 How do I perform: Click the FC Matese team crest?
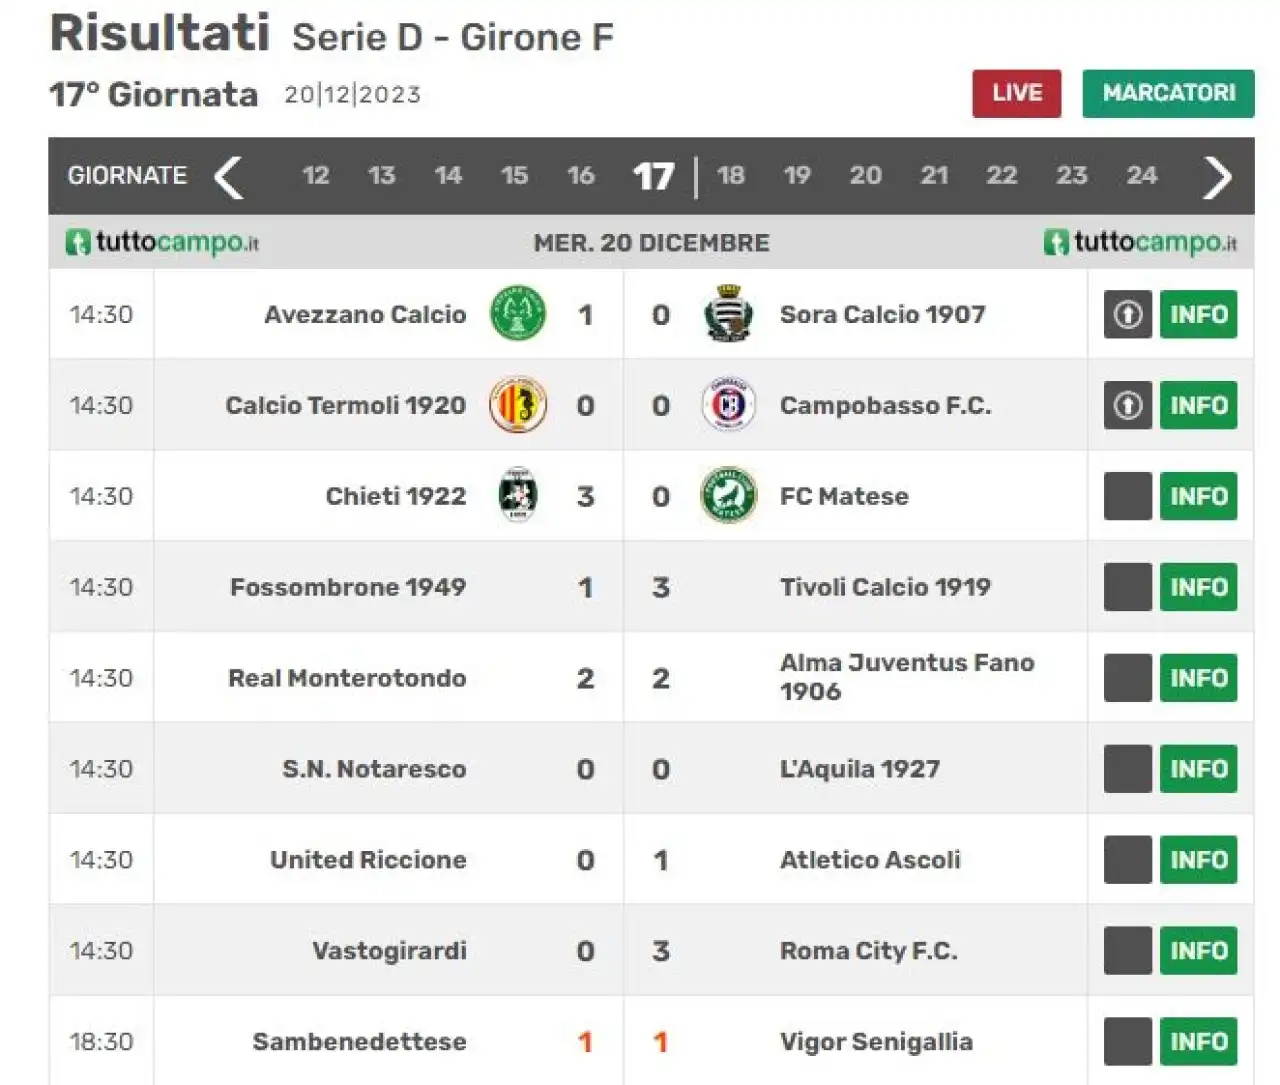click(x=728, y=496)
